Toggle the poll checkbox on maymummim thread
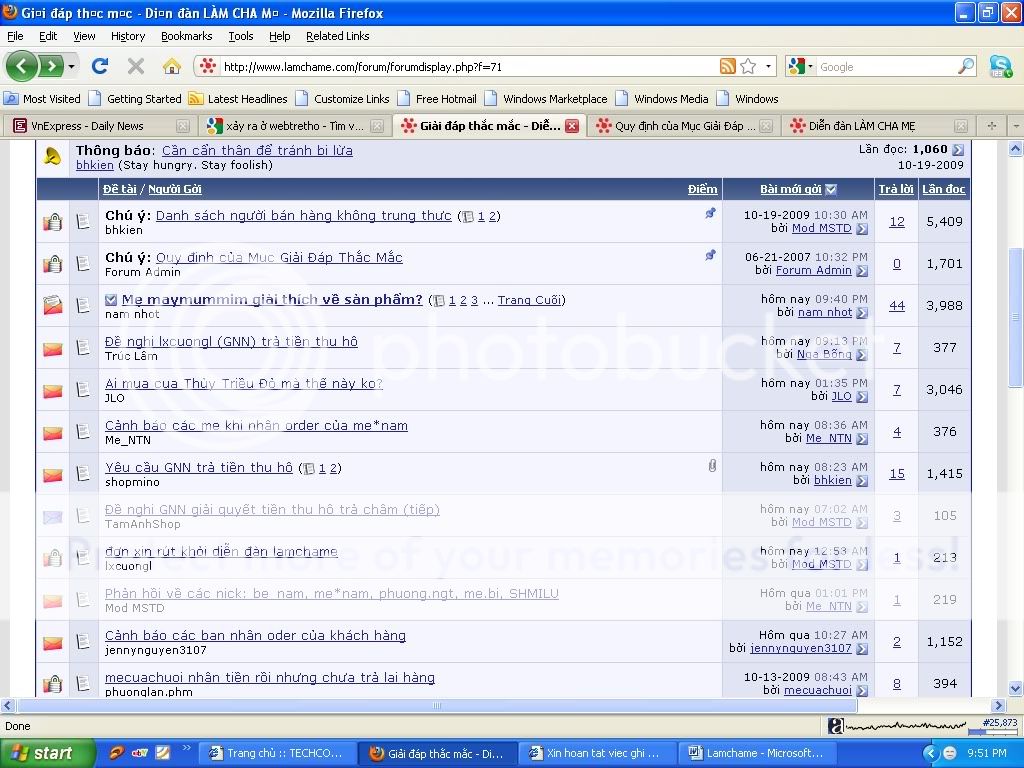This screenshot has width=1024, height=768. click(x=111, y=300)
